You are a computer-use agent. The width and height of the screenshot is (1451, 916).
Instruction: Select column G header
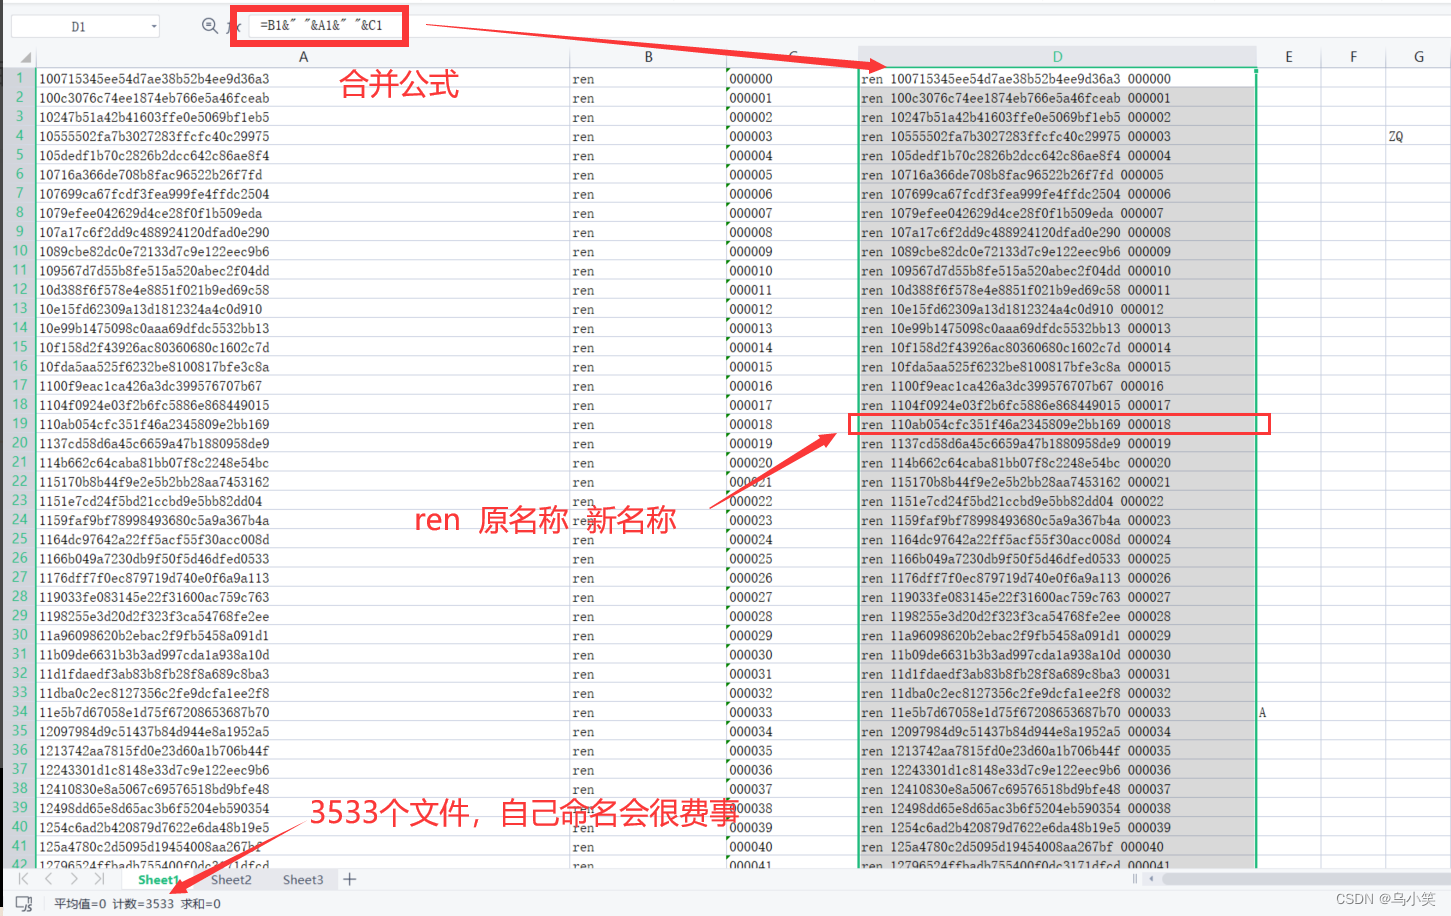(1418, 57)
